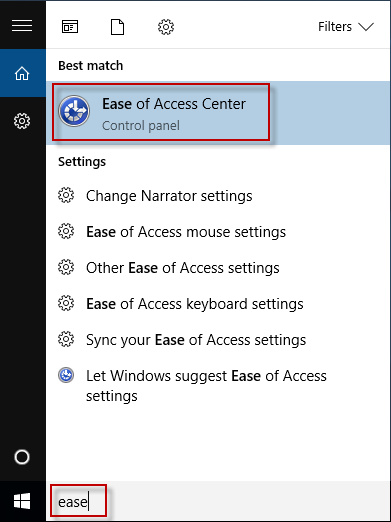Screen dimensions: 391x522
Task: Open Ease of Access keyboard settings
Action: [195, 304]
